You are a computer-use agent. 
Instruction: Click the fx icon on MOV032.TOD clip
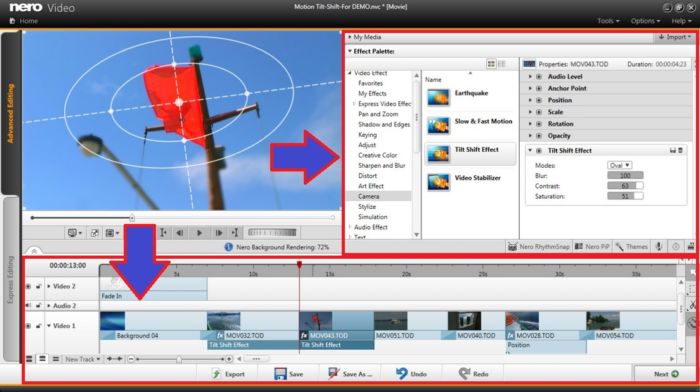[x=220, y=335]
